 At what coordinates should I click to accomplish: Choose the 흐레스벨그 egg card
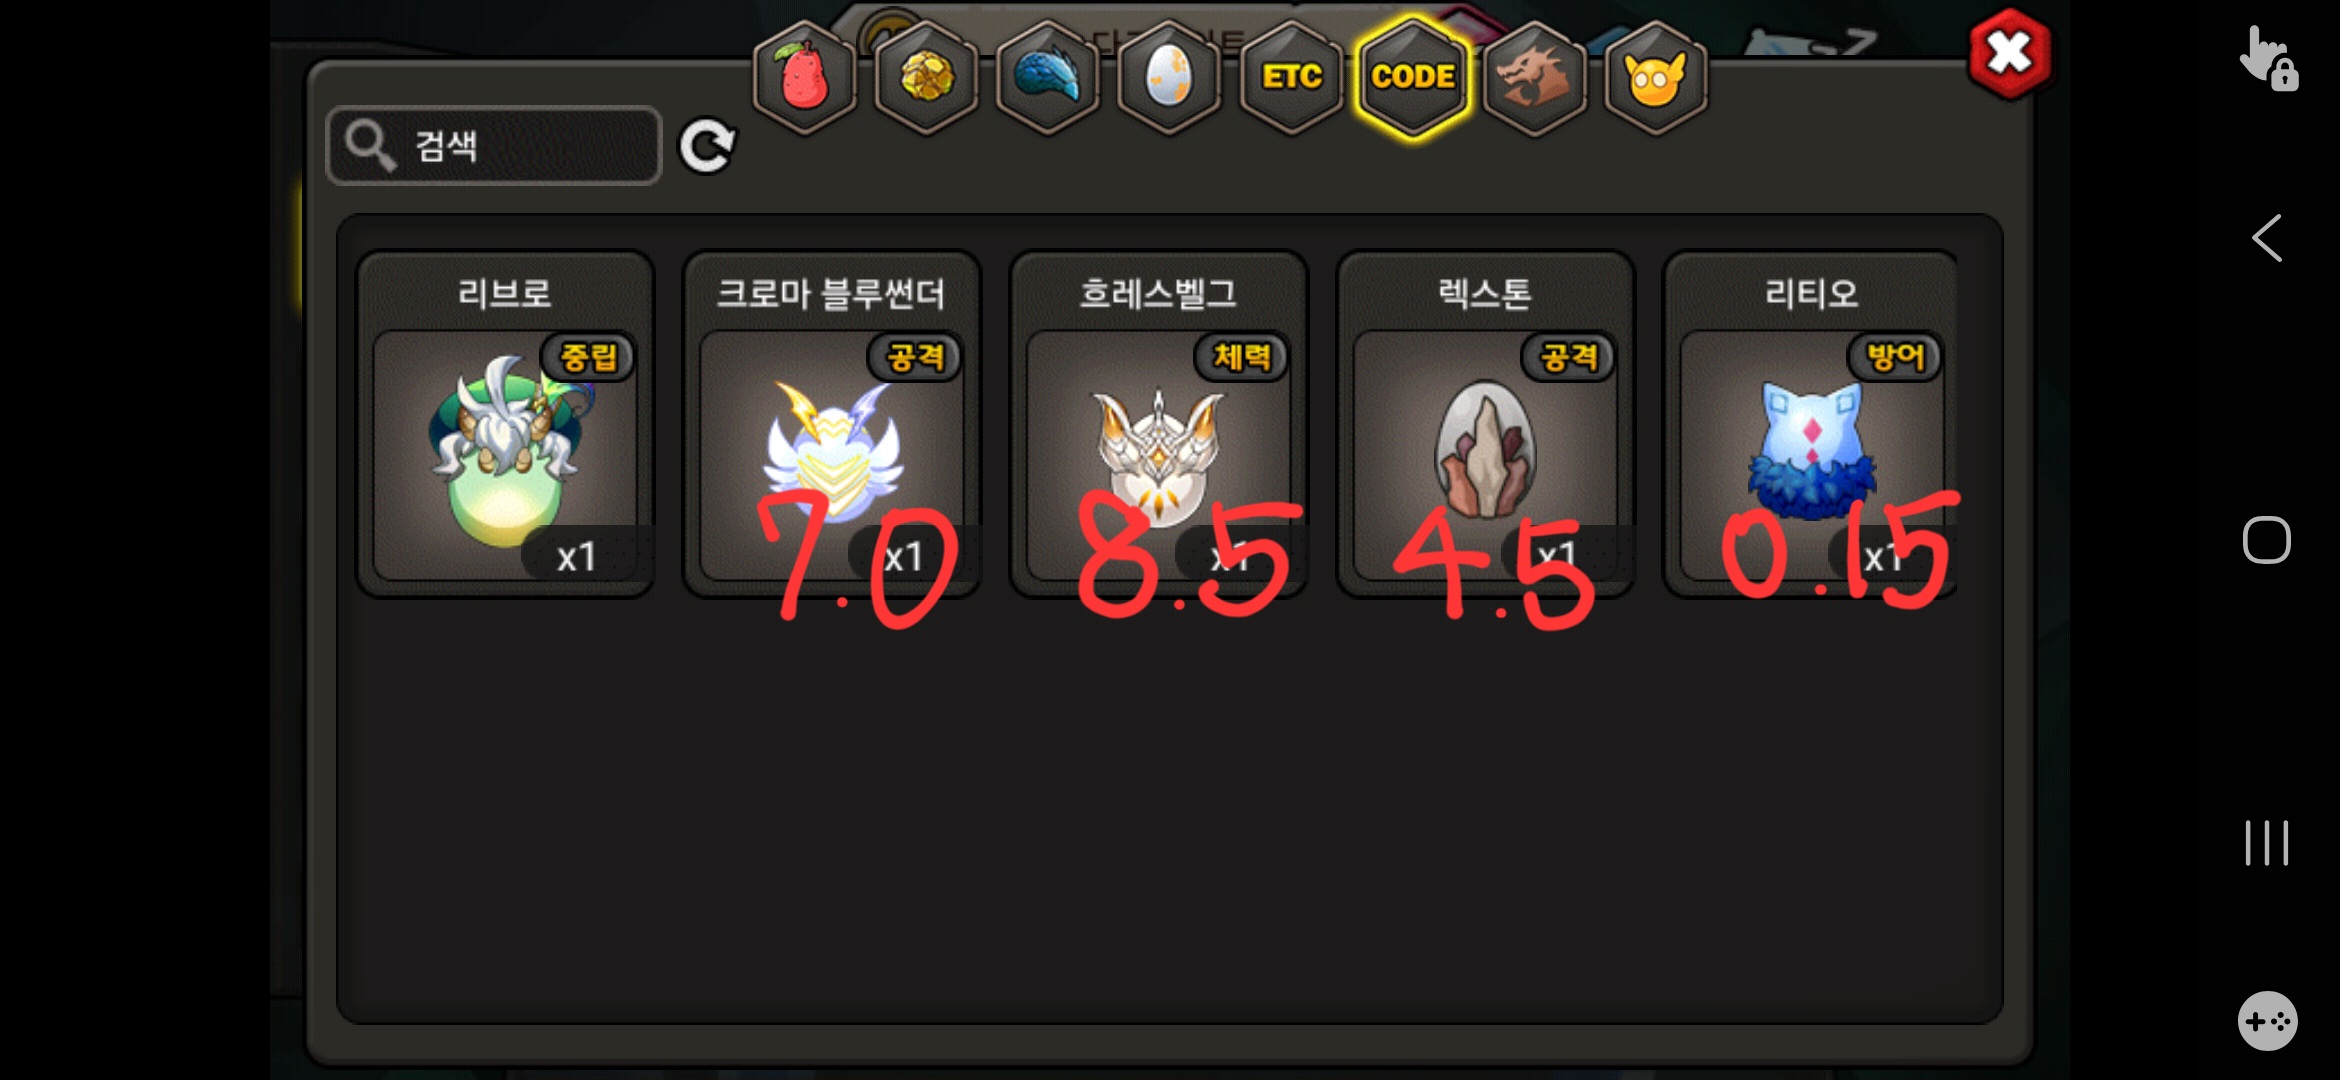pyautogui.click(x=1158, y=424)
